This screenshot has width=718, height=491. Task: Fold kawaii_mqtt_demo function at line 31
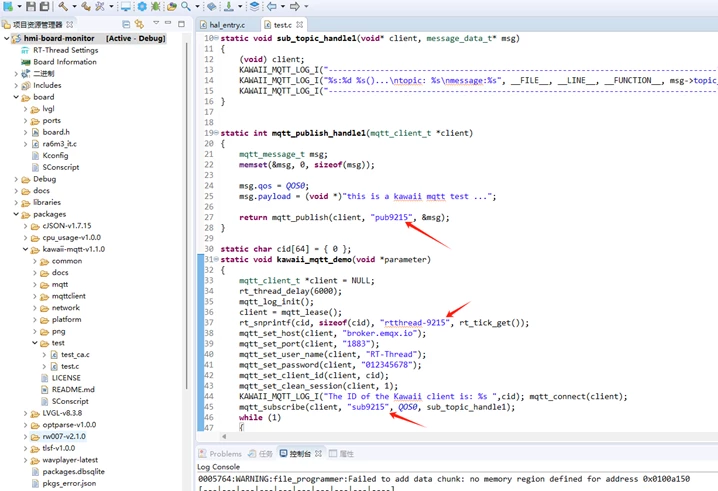(216, 260)
